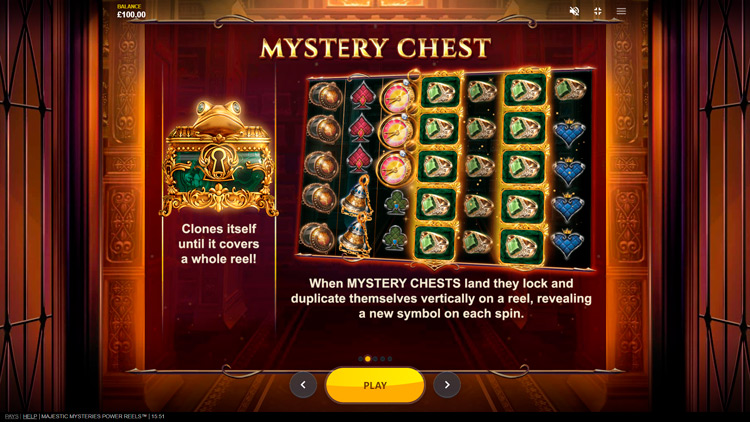Click the reel preview image thumbnail
This screenshot has width=750, height=422.
pos(445,168)
